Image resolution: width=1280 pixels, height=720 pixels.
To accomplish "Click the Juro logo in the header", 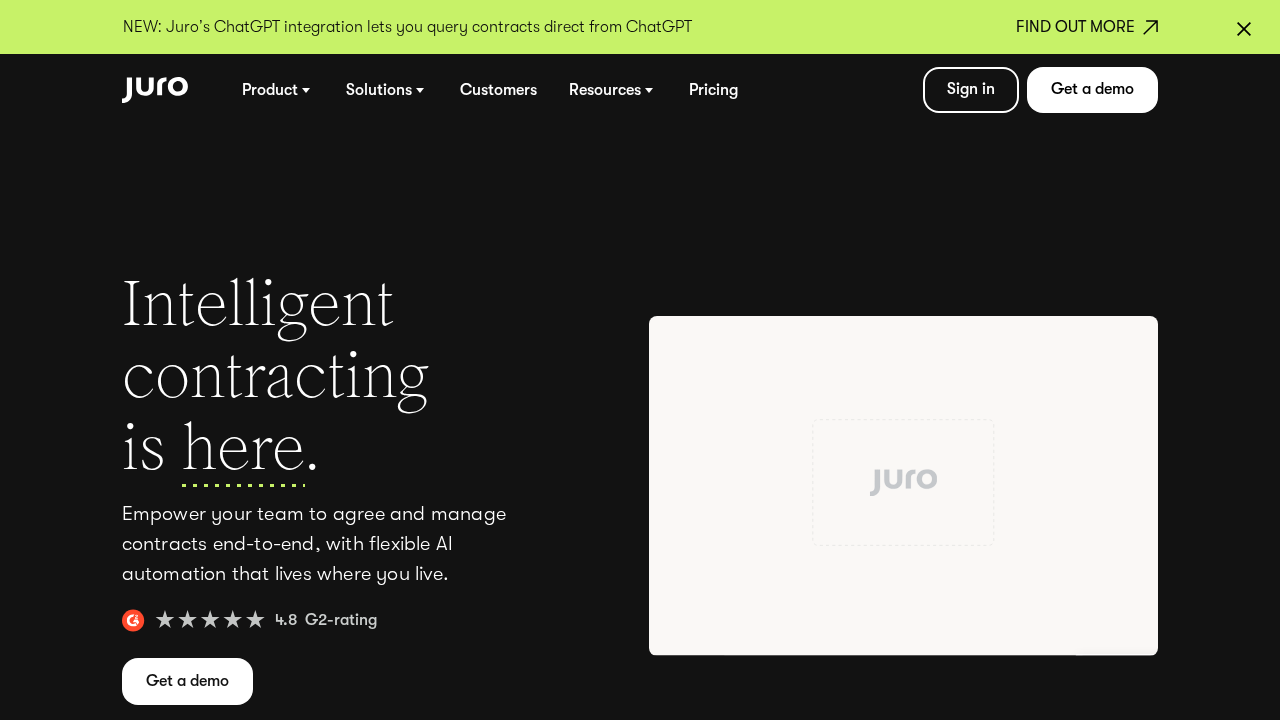I will [155, 89].
